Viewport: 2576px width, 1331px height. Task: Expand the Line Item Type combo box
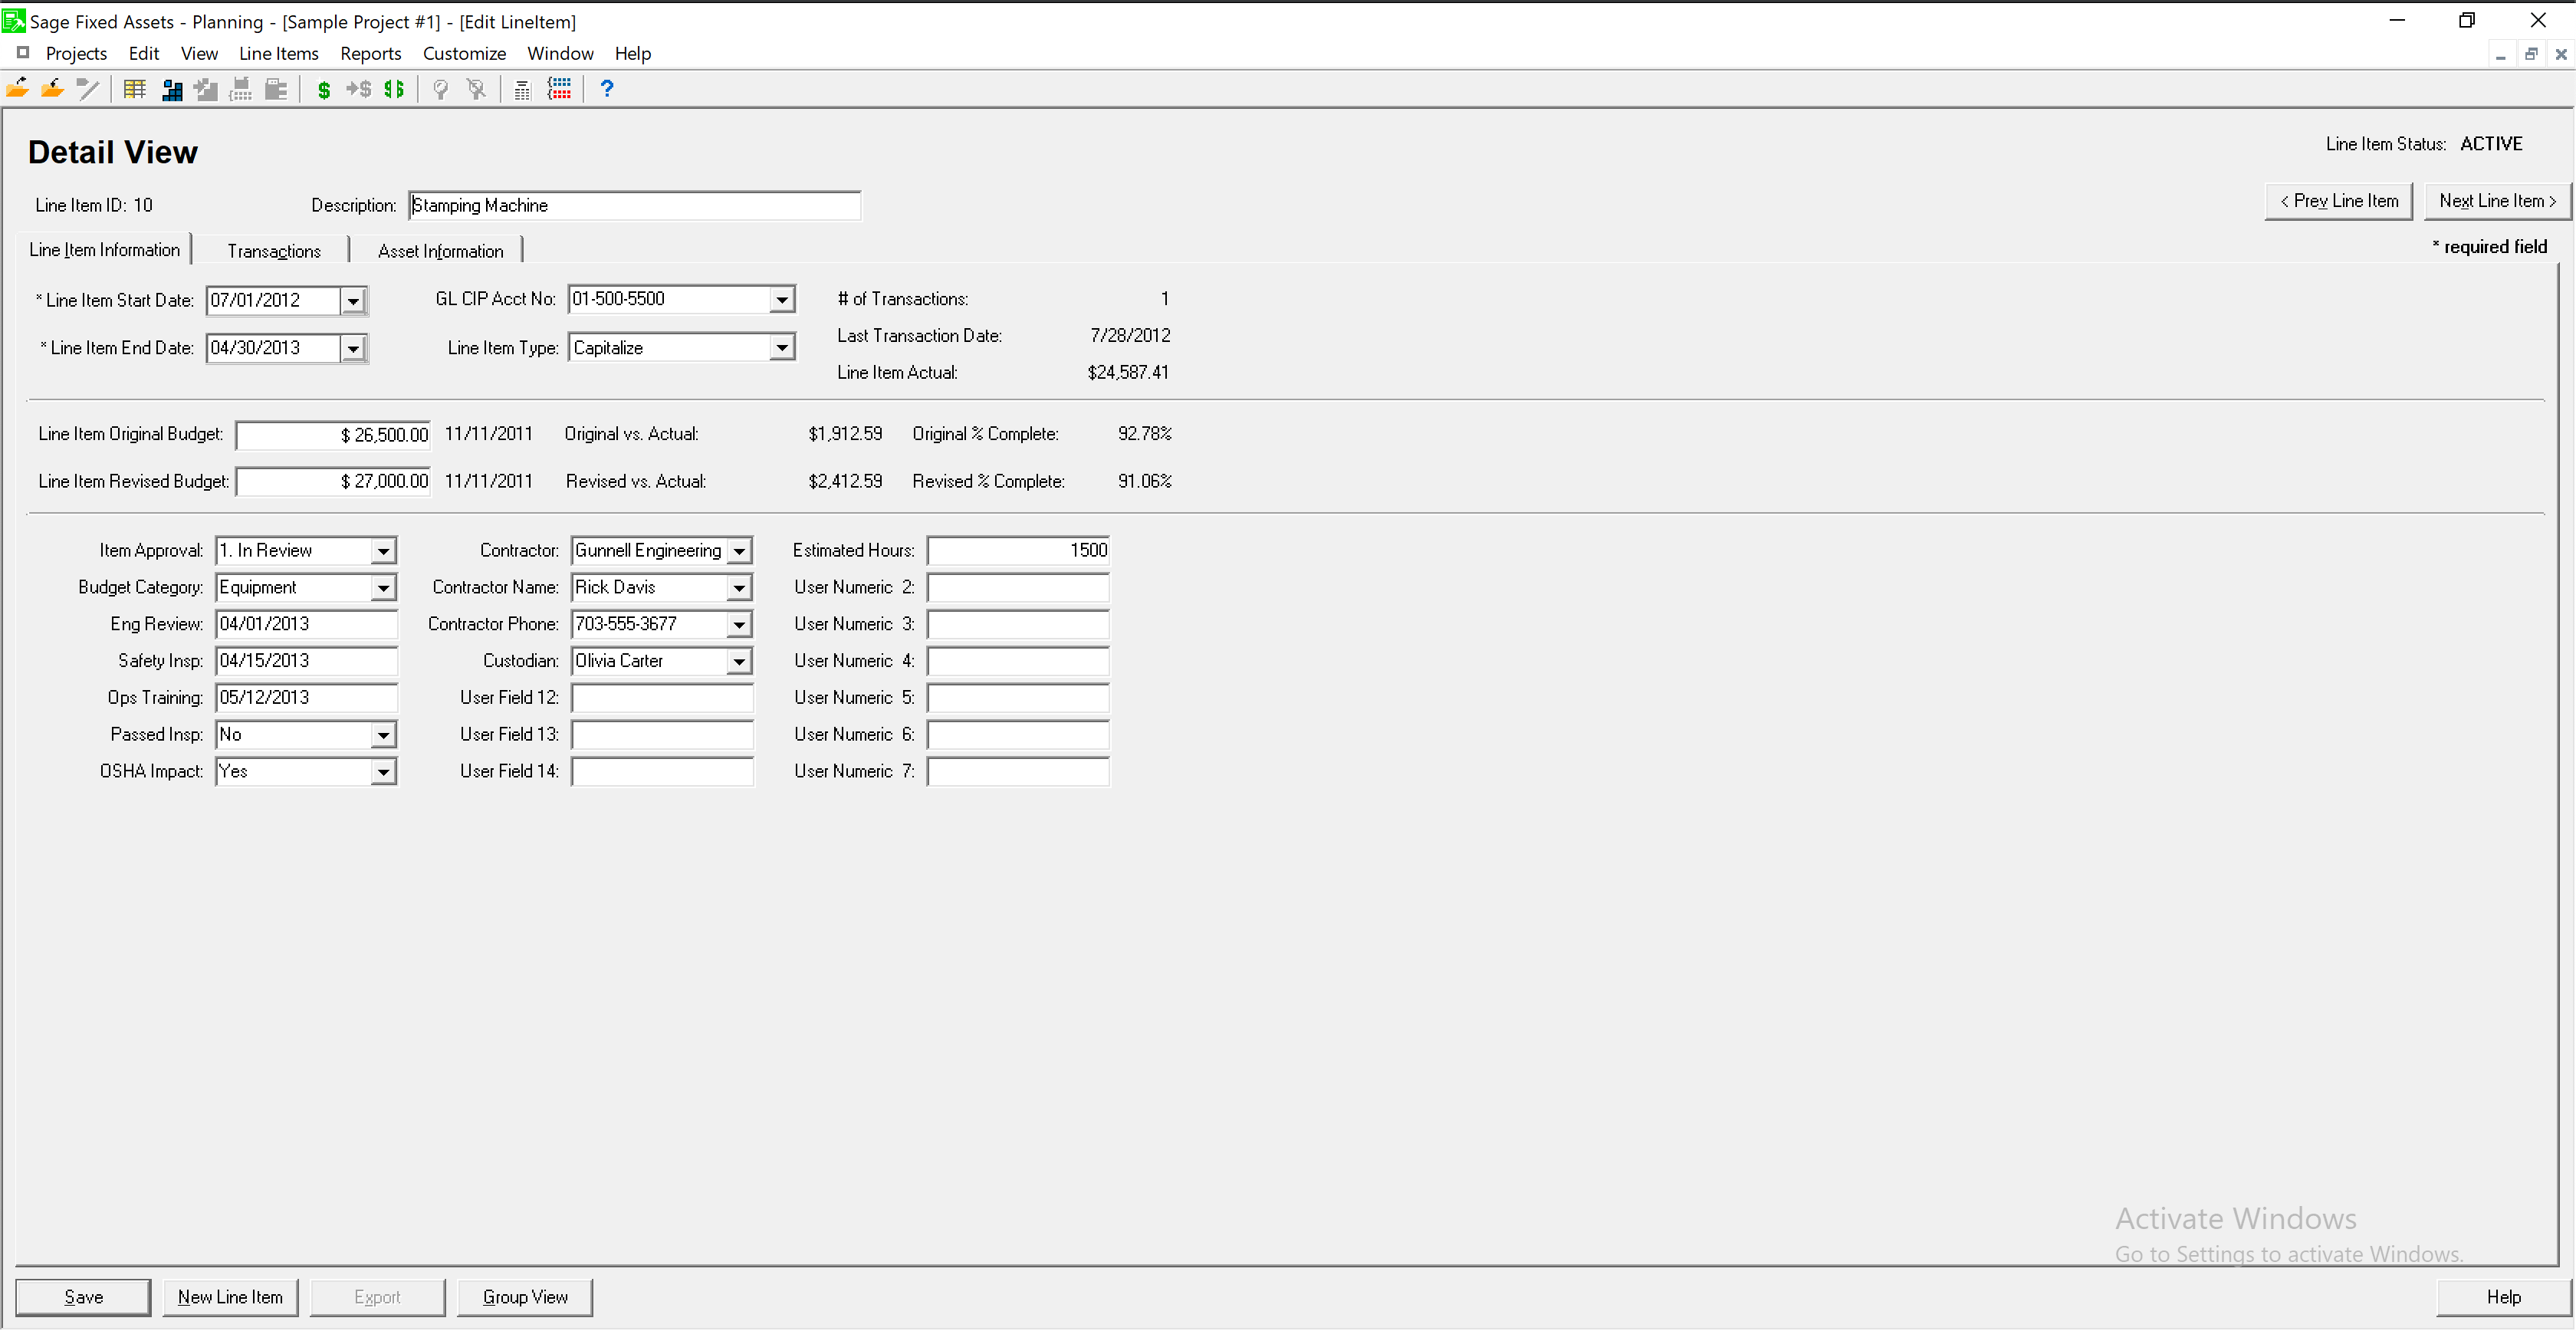(x=782, y=348)
